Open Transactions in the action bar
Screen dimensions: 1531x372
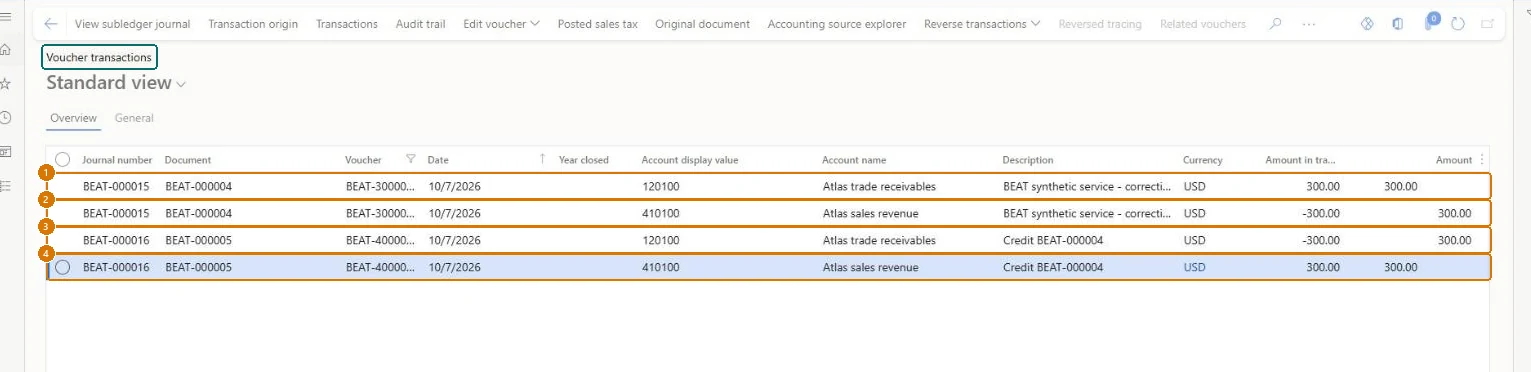point(347,24)
